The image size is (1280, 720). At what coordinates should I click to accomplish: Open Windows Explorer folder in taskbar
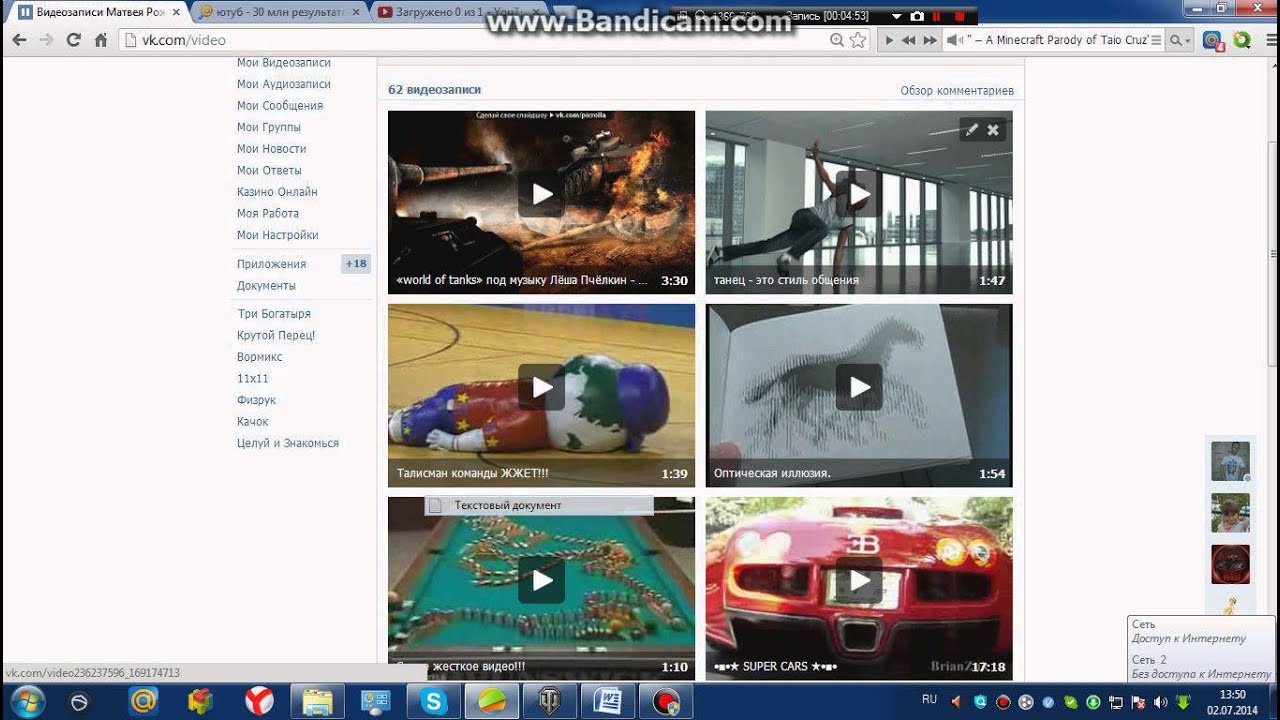tap(317, 701)
